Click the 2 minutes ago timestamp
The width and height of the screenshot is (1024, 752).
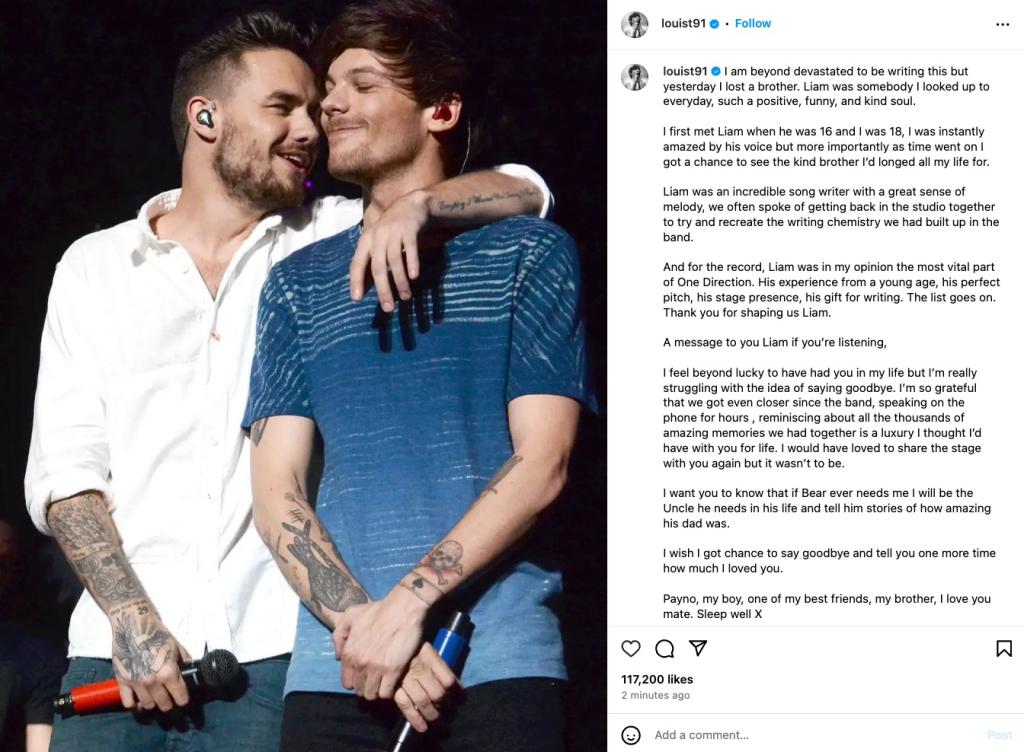[x=655, y=695]
